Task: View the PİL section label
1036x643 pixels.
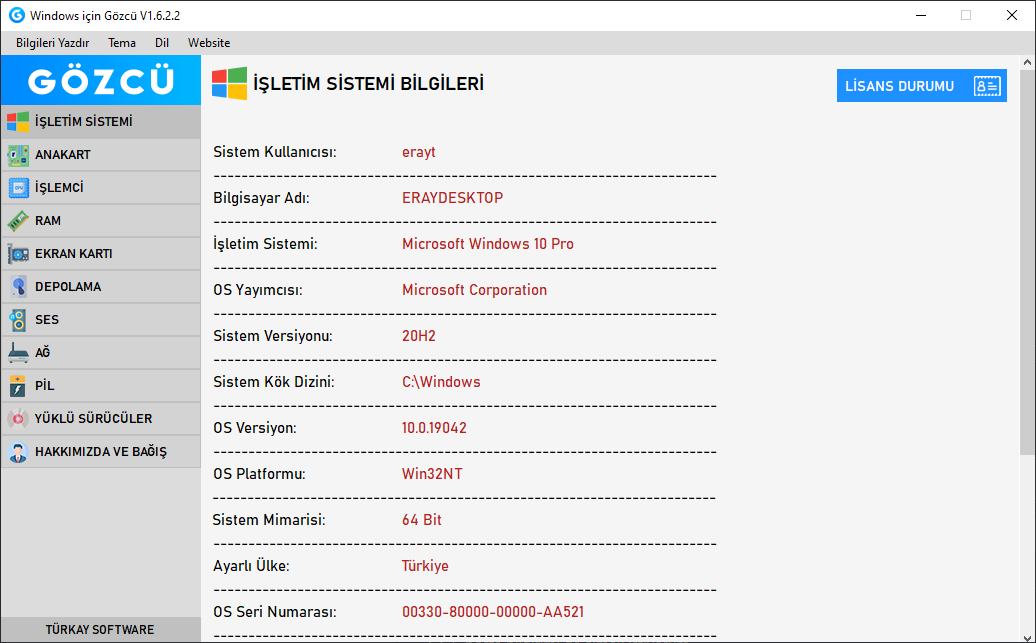Action: tap(44, 386)
